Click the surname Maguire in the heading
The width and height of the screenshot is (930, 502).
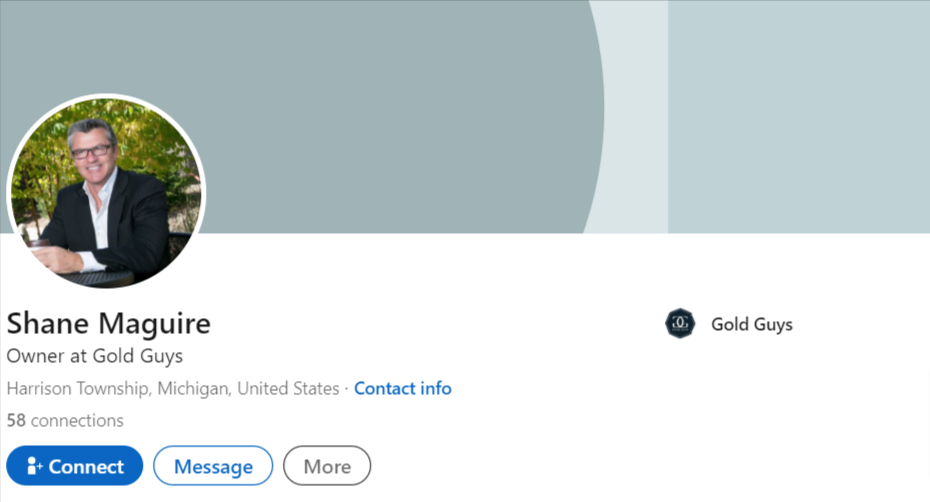pos(154,324)
